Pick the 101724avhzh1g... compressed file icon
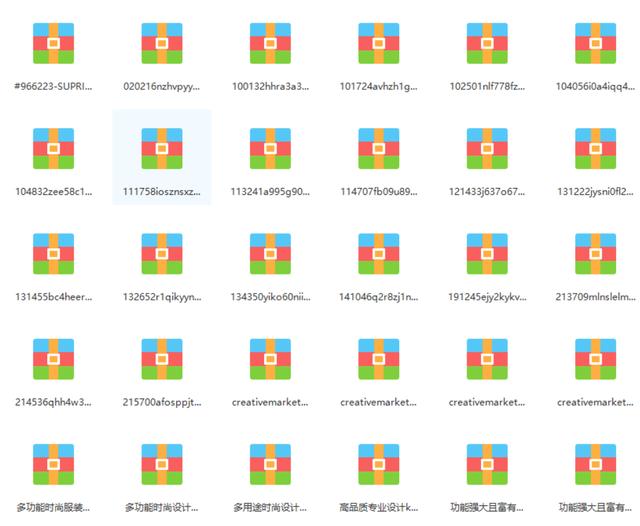 coord(379,43)
